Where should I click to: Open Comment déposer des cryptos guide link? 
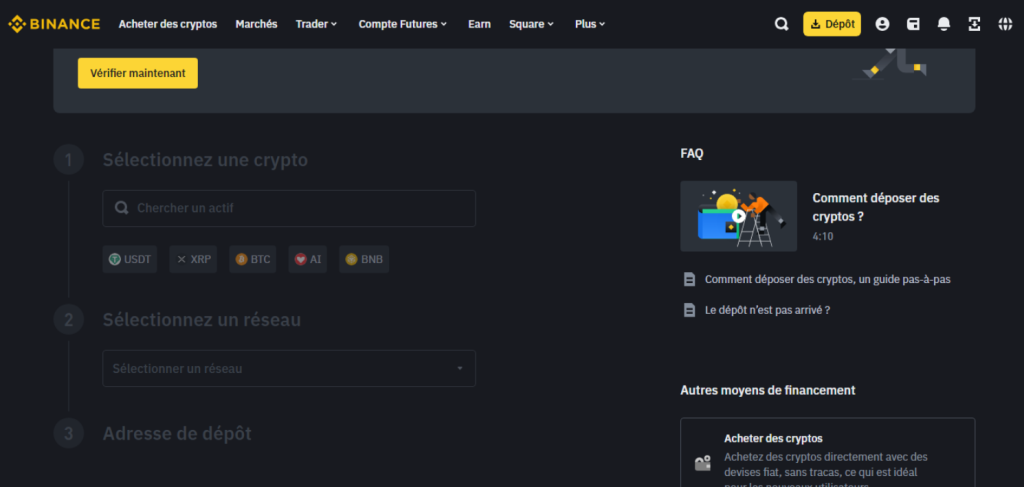point(827,279)
